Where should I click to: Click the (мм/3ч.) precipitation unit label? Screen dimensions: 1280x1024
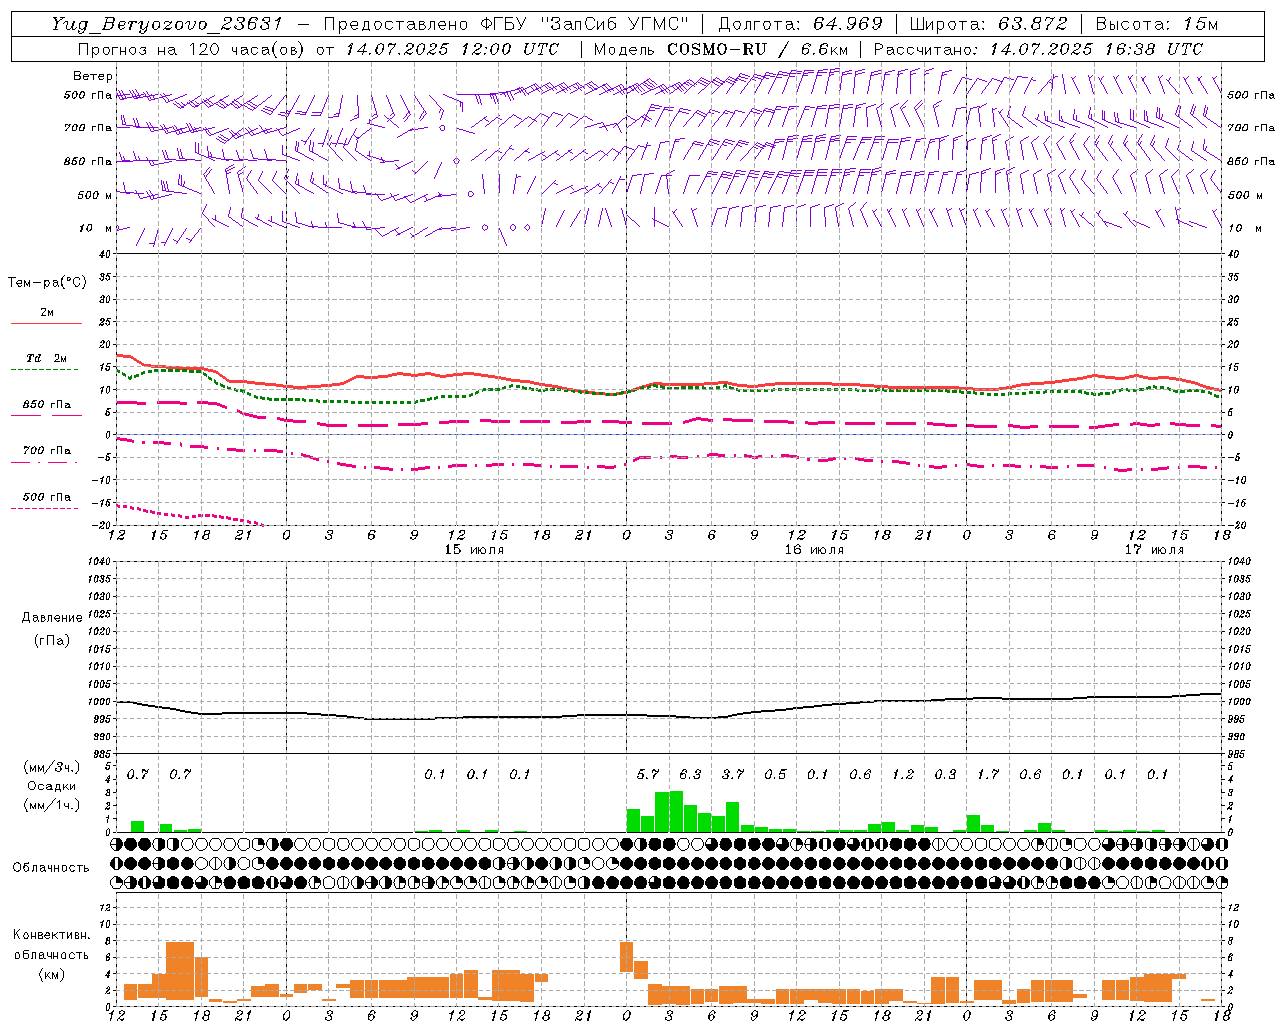51,767
